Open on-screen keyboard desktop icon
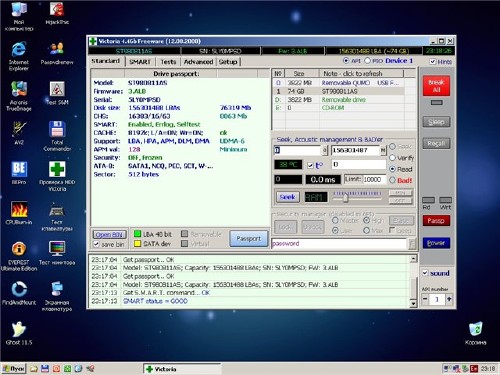 pyautogui.click(x=57, y=296)
